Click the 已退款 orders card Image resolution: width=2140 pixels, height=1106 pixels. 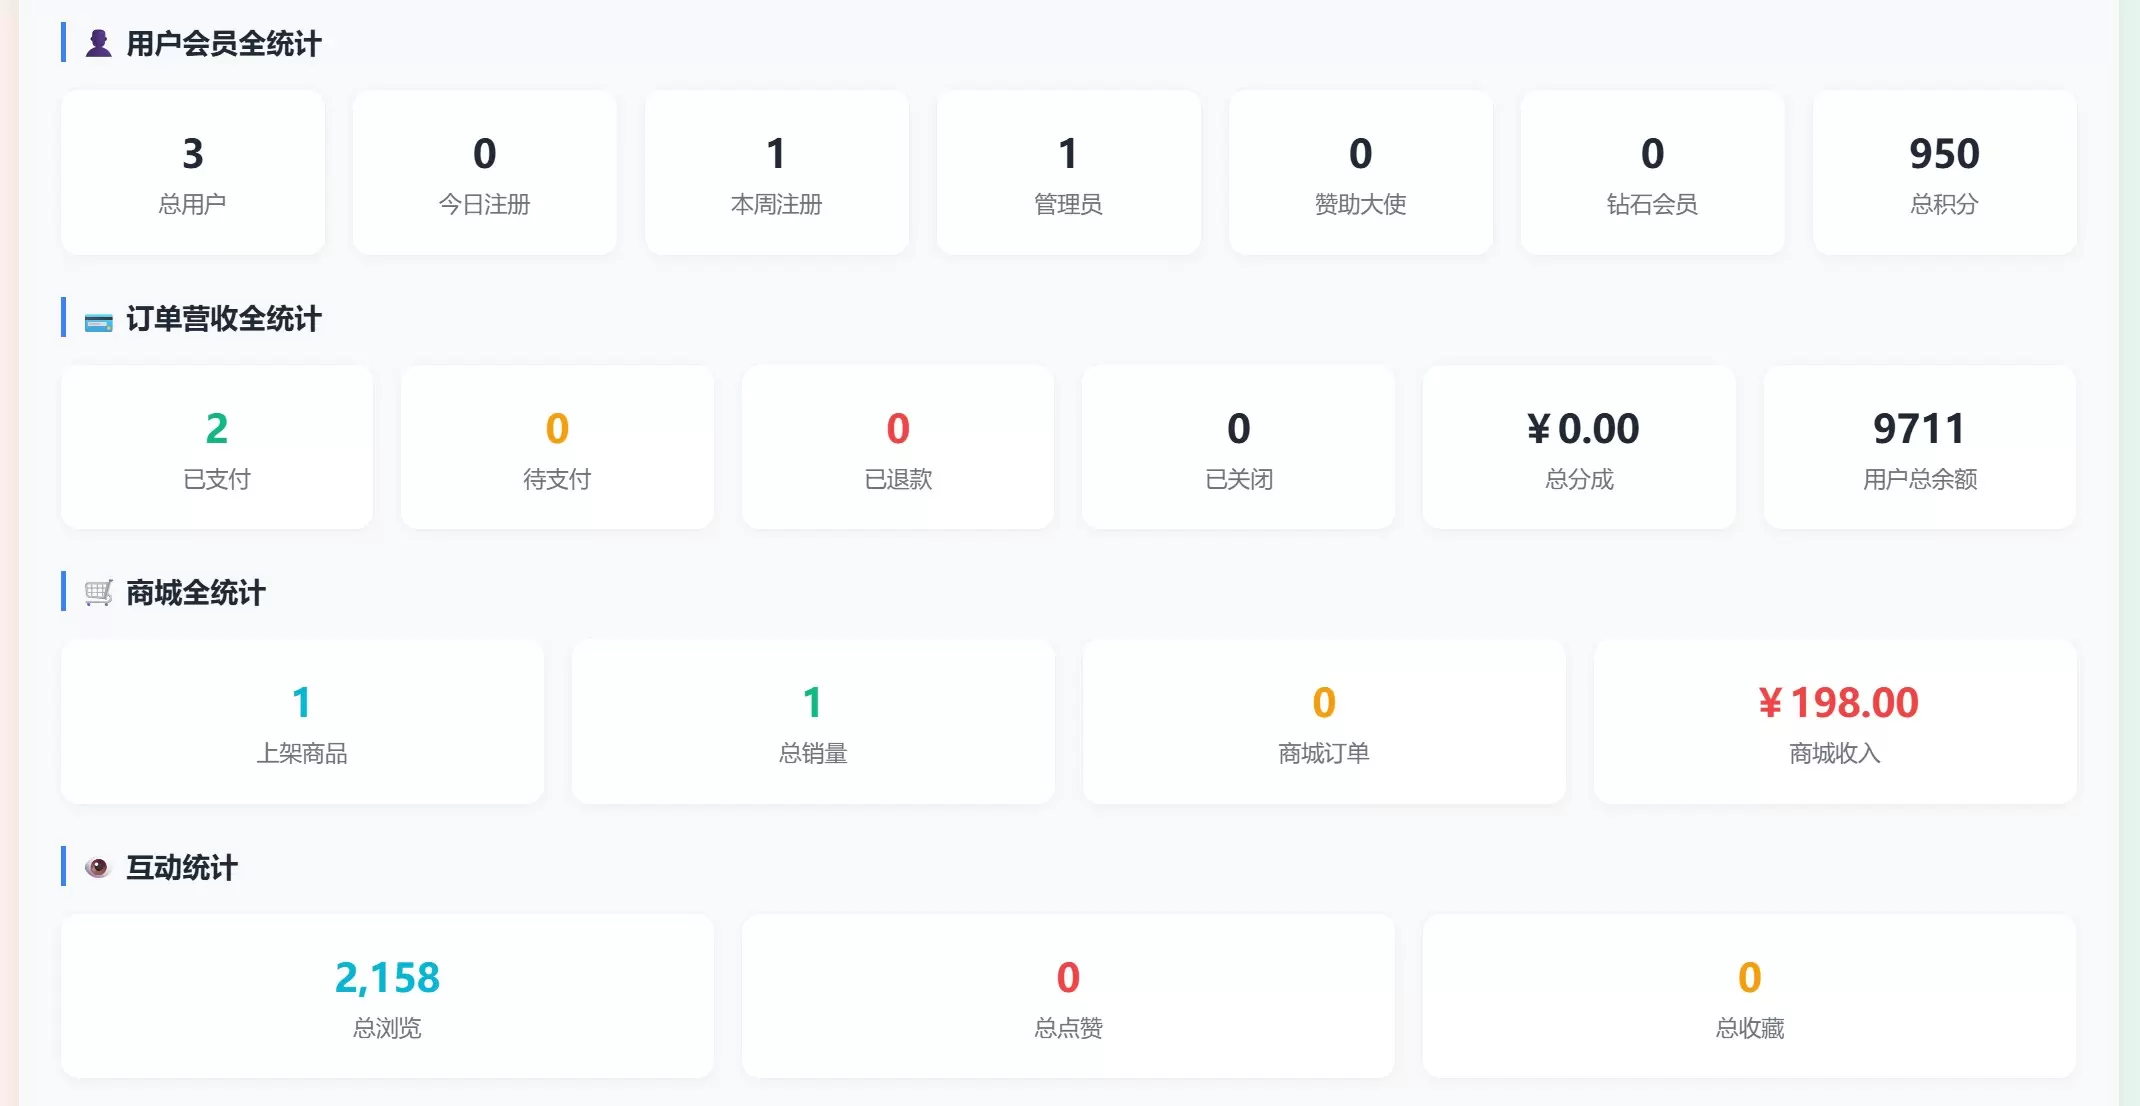click(898, 447)
